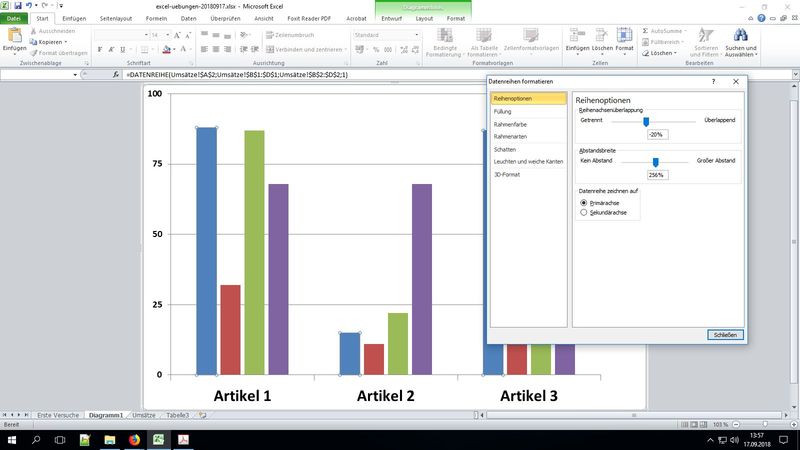Click the center text alignment icon
The height and width of the screenshot is (450, 800).
tap(216, 49)
